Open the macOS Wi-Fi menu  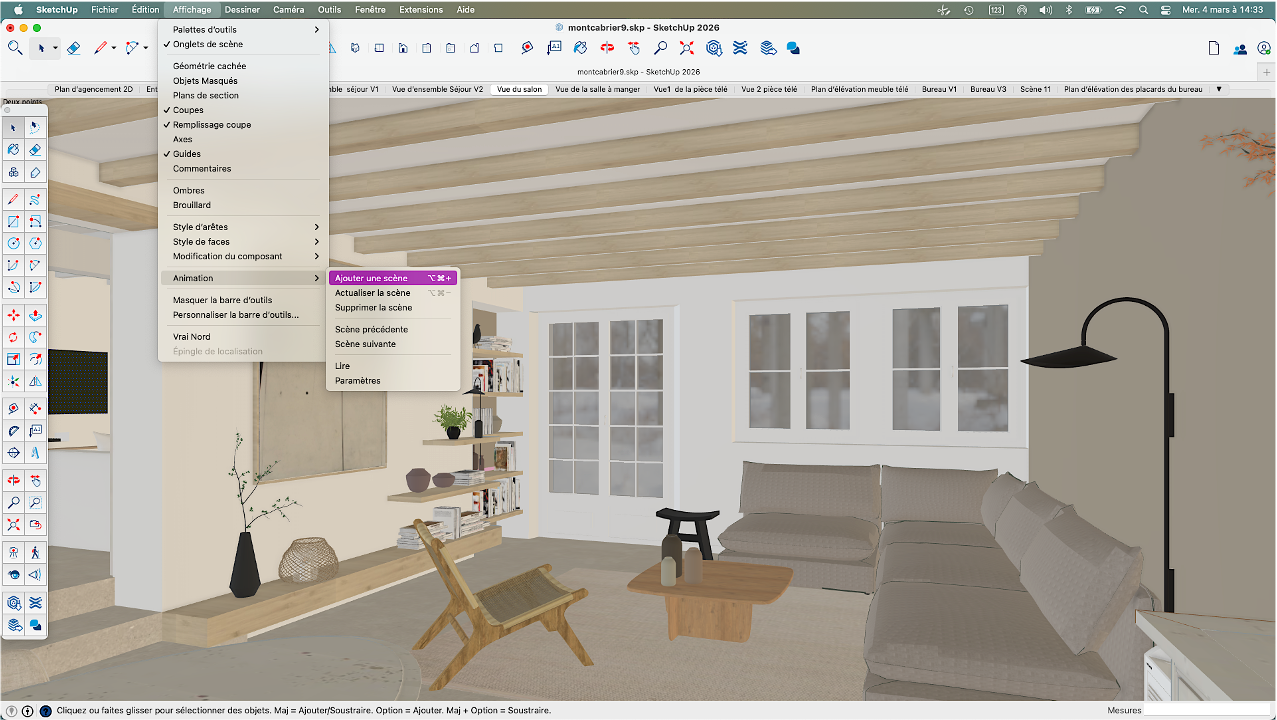click(1120, 9)
